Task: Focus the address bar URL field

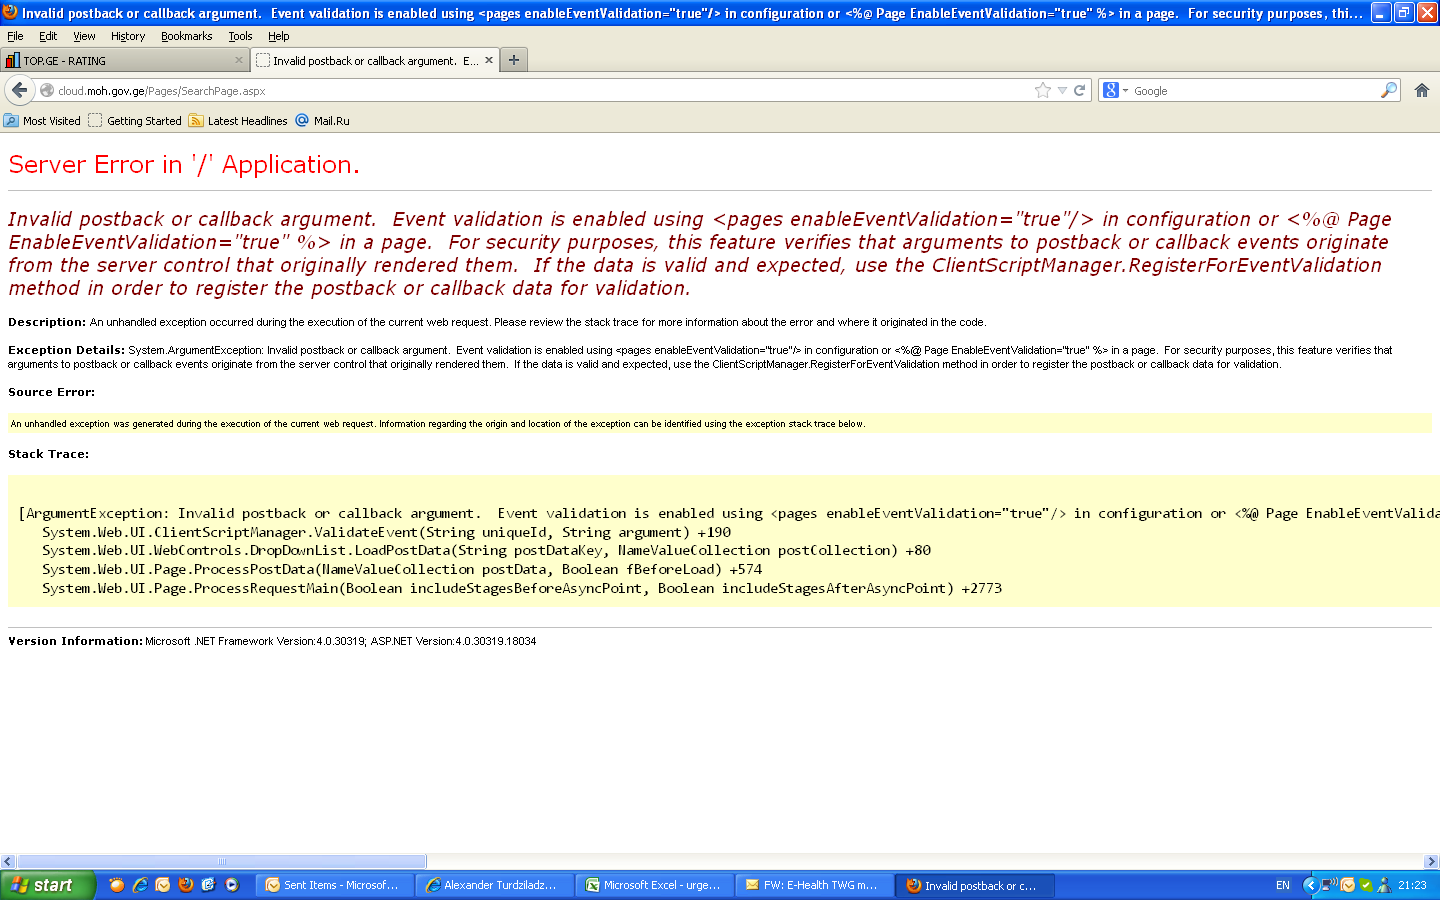Action: pos(540,91)
